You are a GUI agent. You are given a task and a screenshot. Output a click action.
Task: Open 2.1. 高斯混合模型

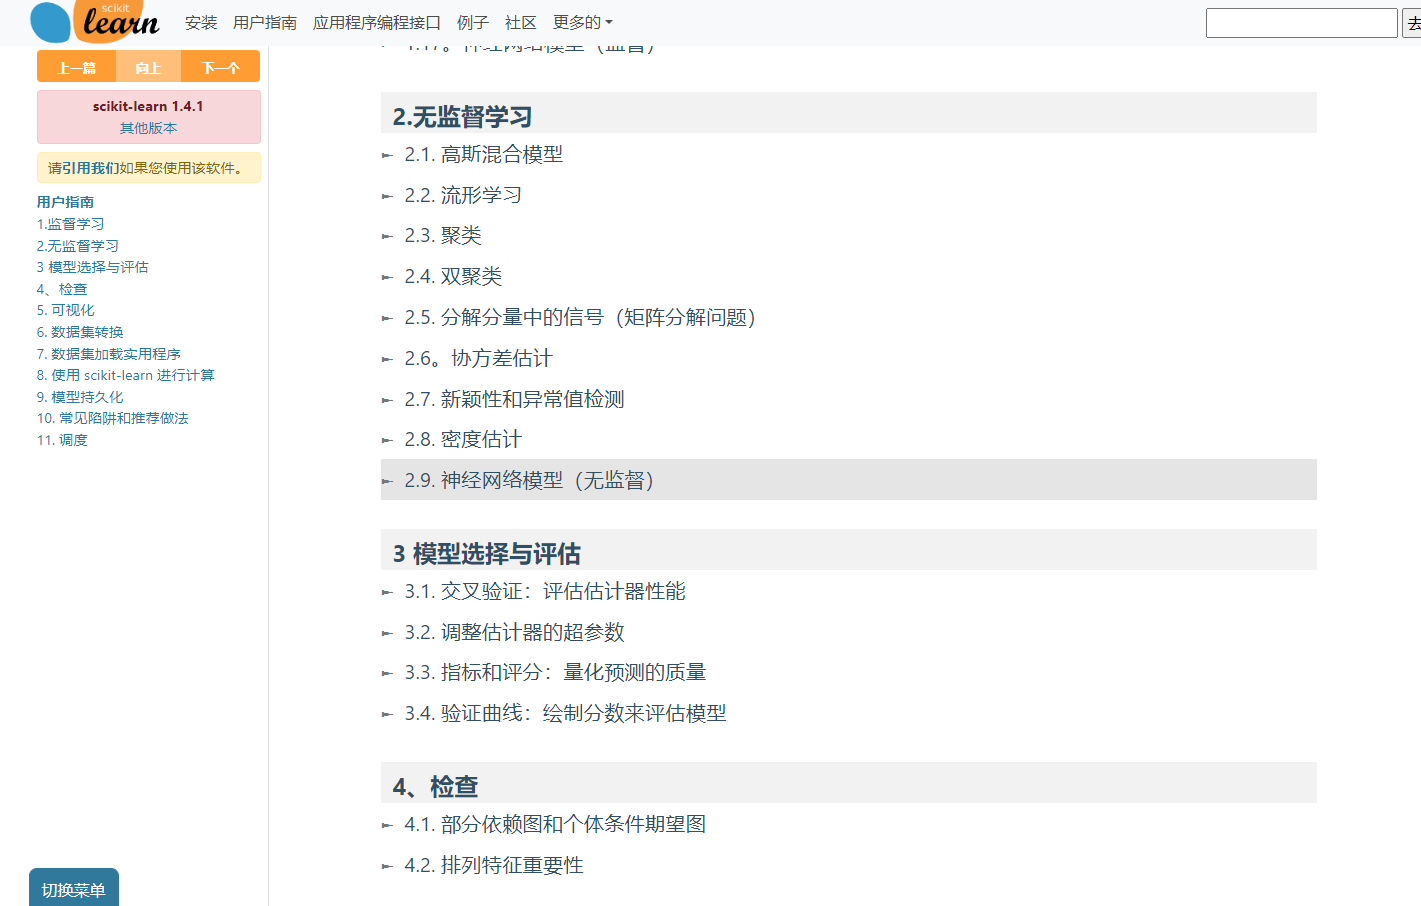point(484,154)
